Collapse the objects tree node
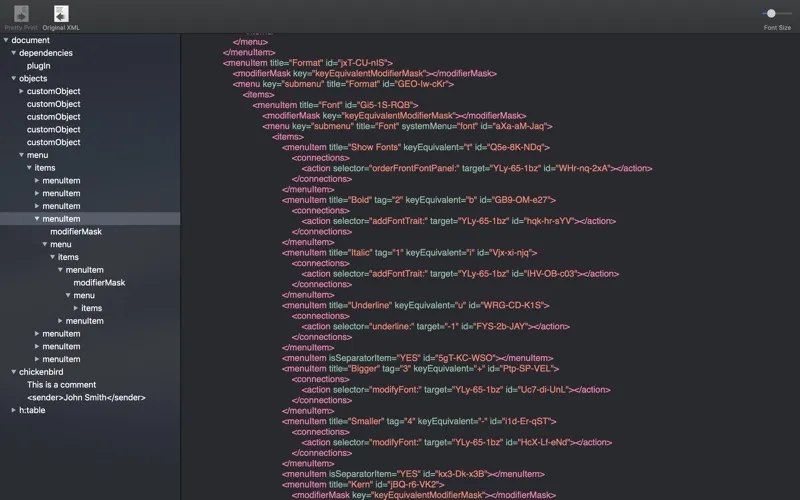The width and height of the screenshot is (800, 500). (x=14, y=78)
